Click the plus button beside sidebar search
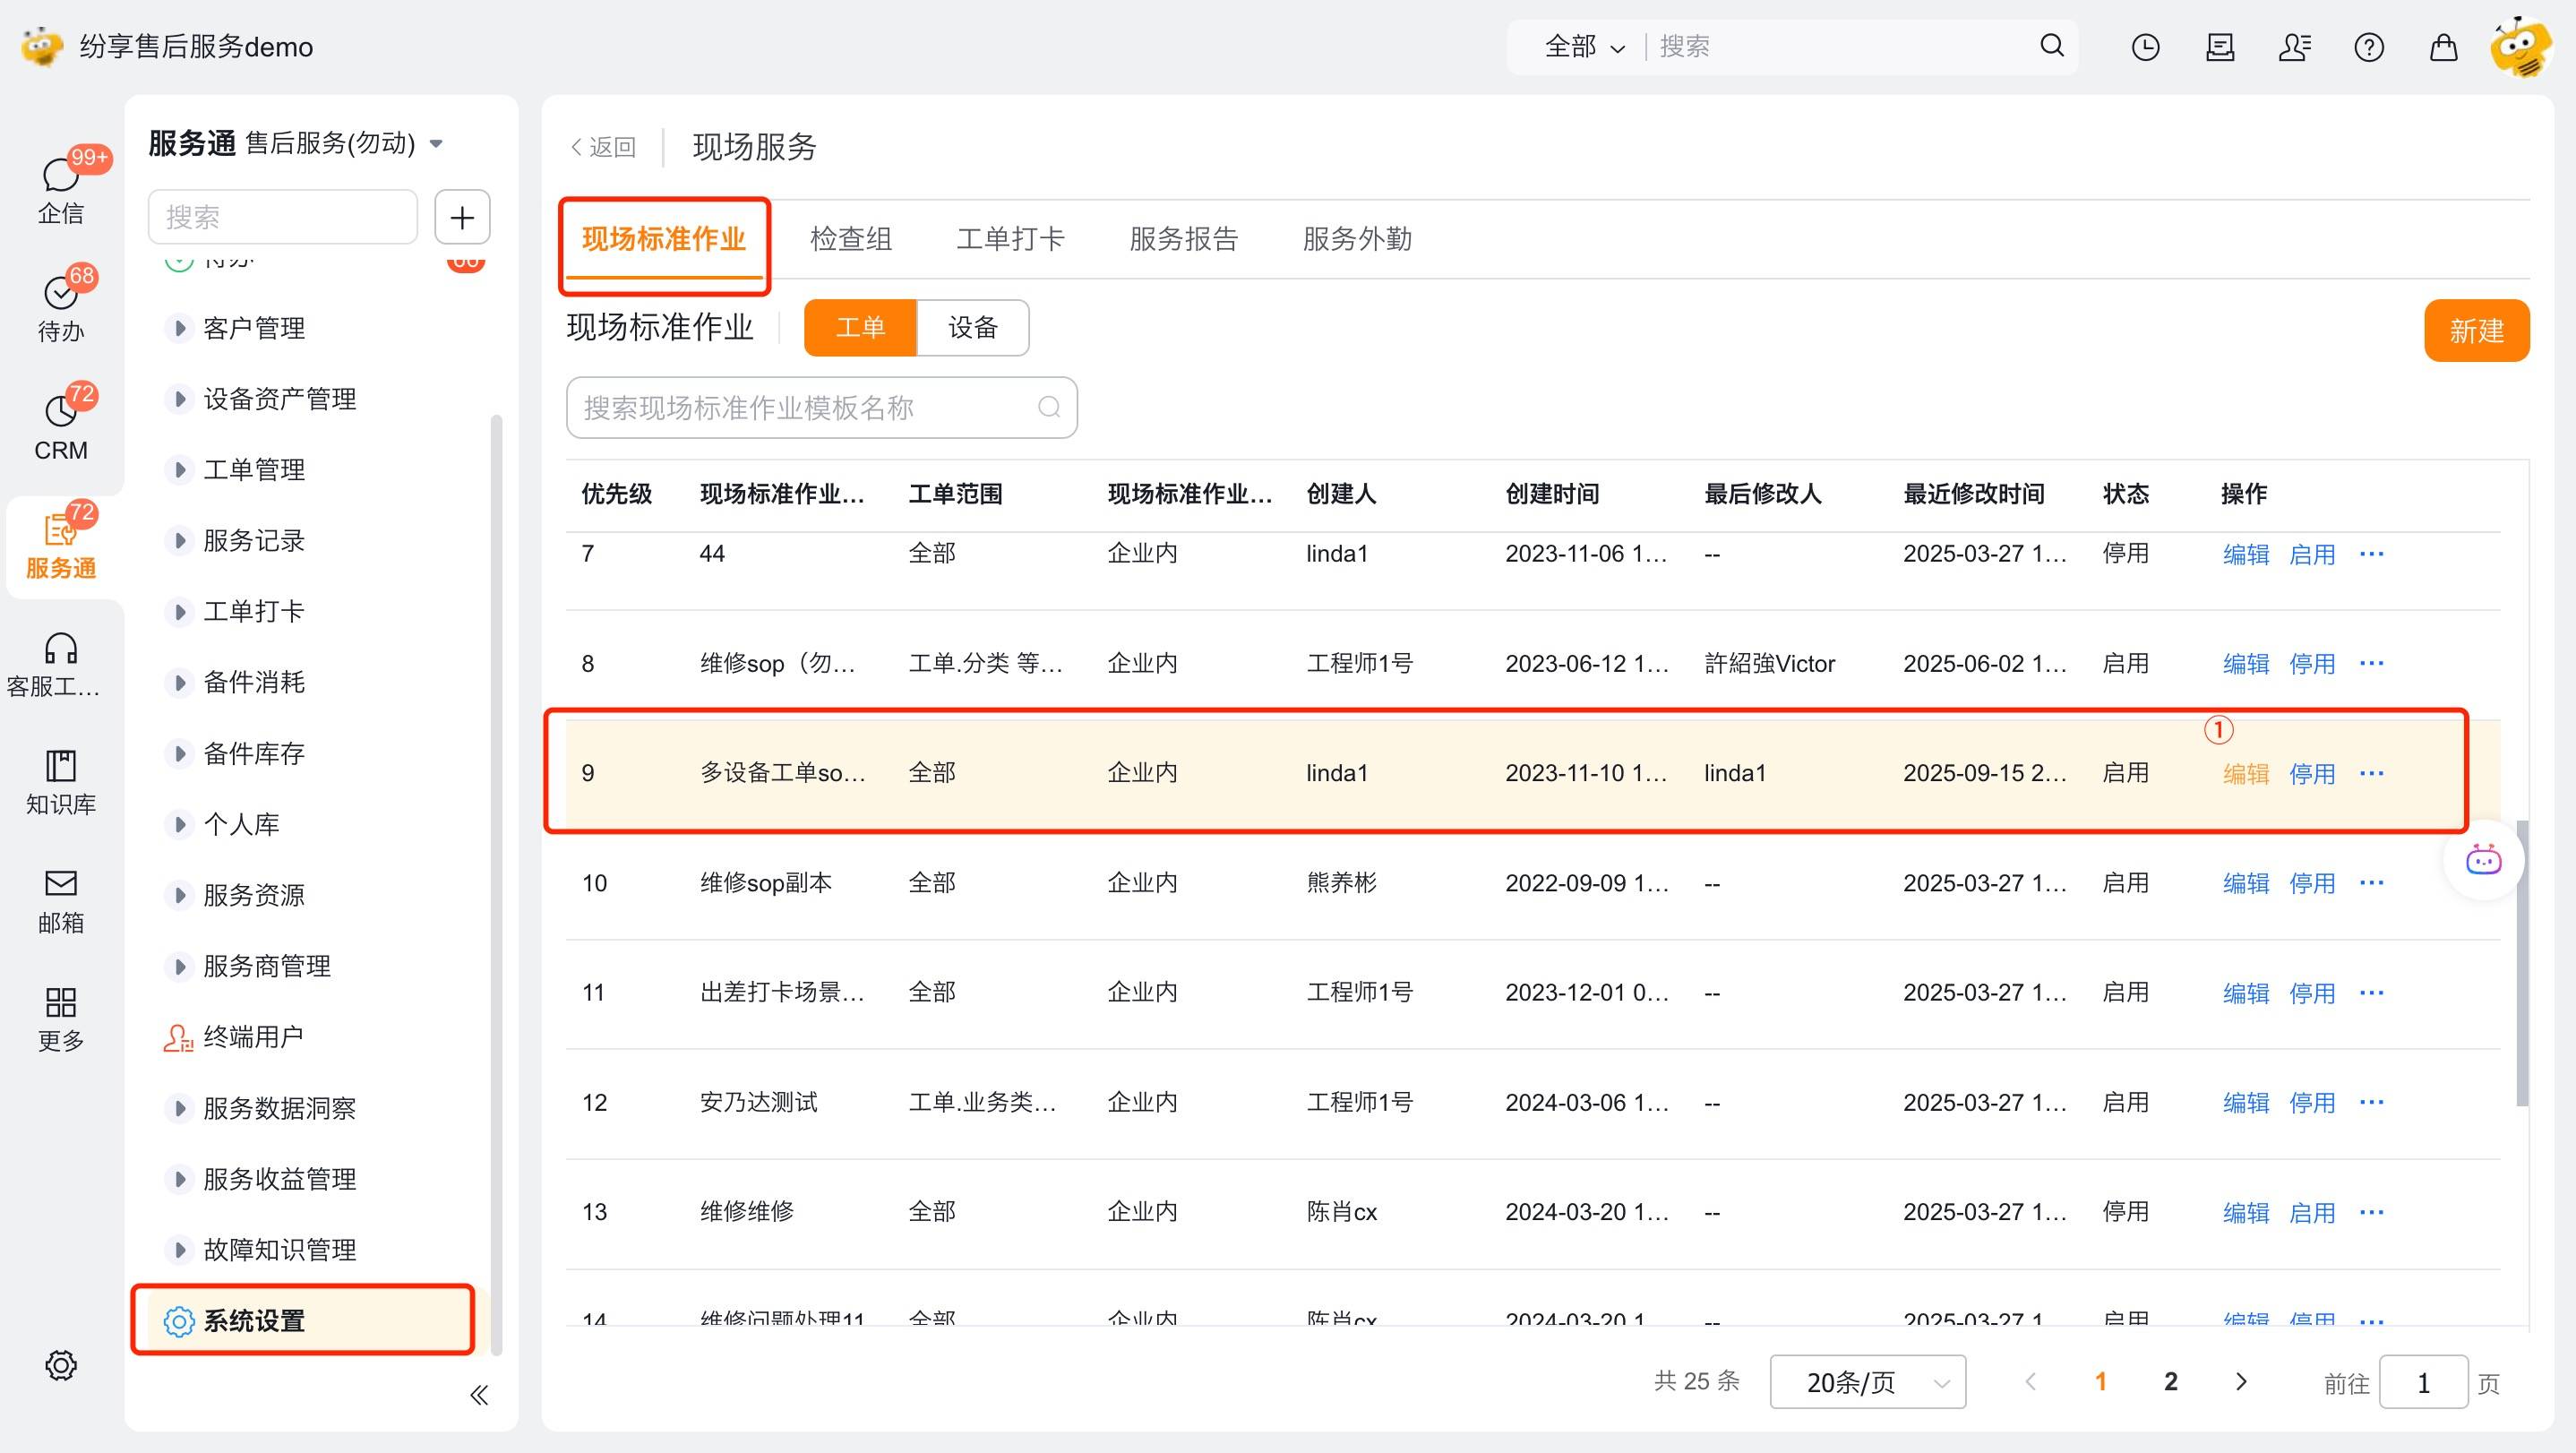2576x1453 pixels. click(462, 217)
